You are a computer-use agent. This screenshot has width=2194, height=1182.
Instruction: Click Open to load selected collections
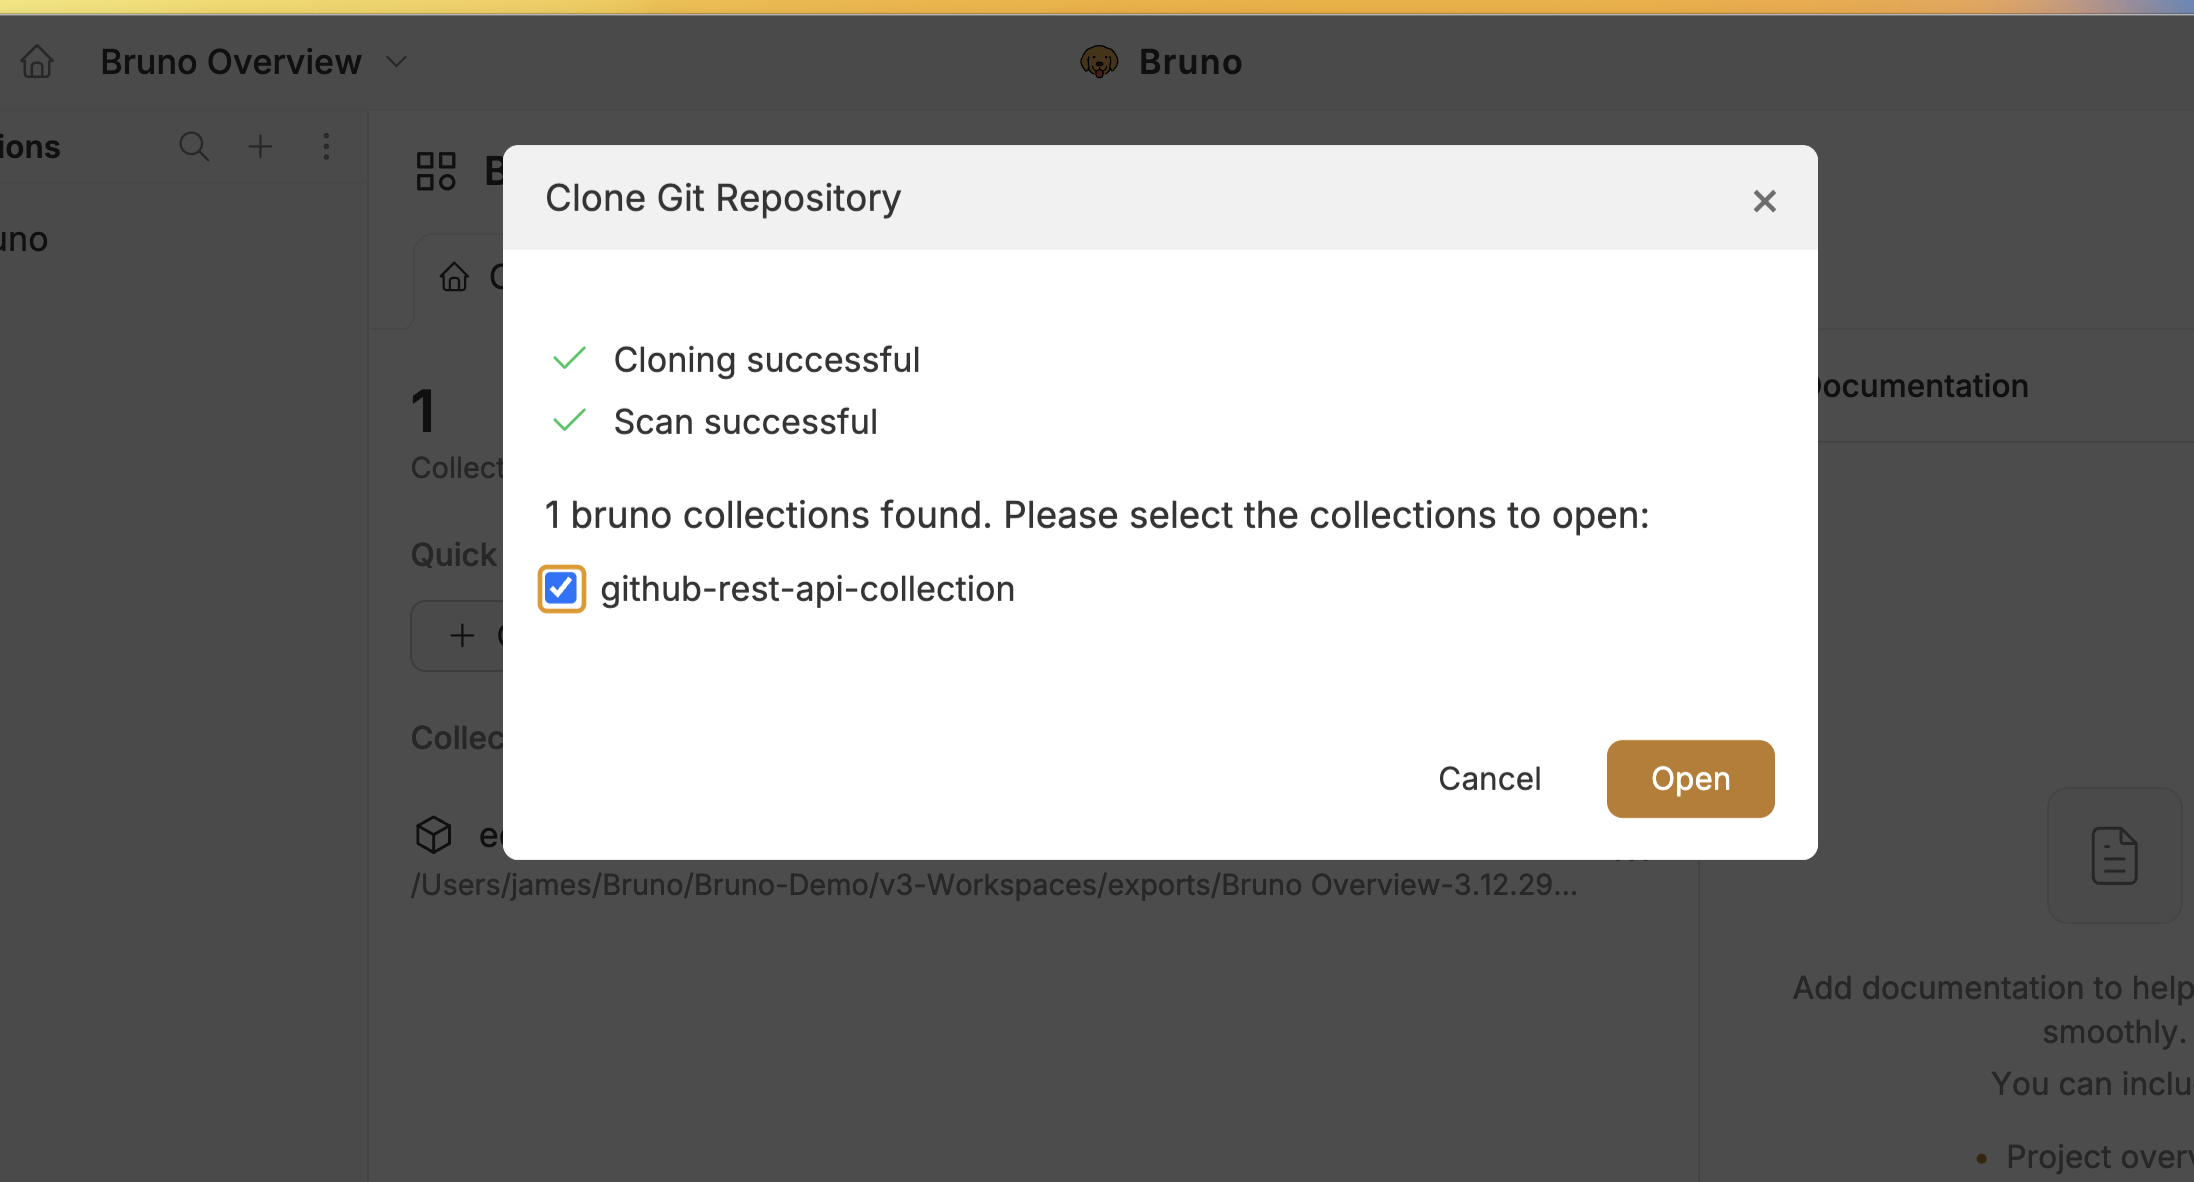pos(1689,778)
